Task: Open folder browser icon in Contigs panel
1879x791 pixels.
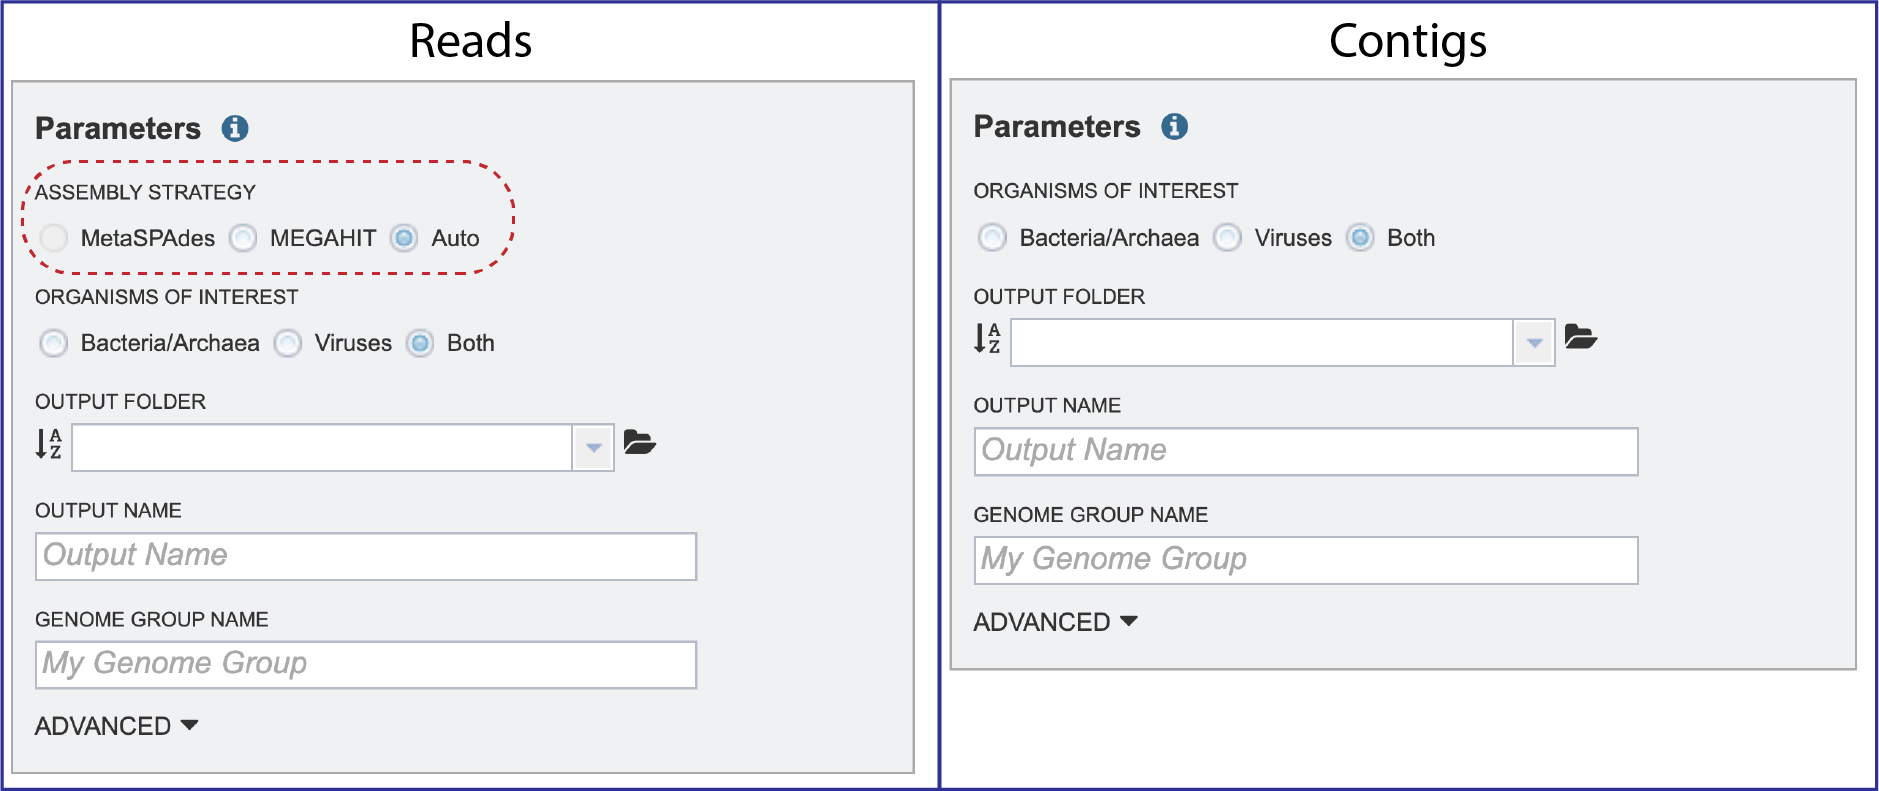Action: (x=1580, y=337)
